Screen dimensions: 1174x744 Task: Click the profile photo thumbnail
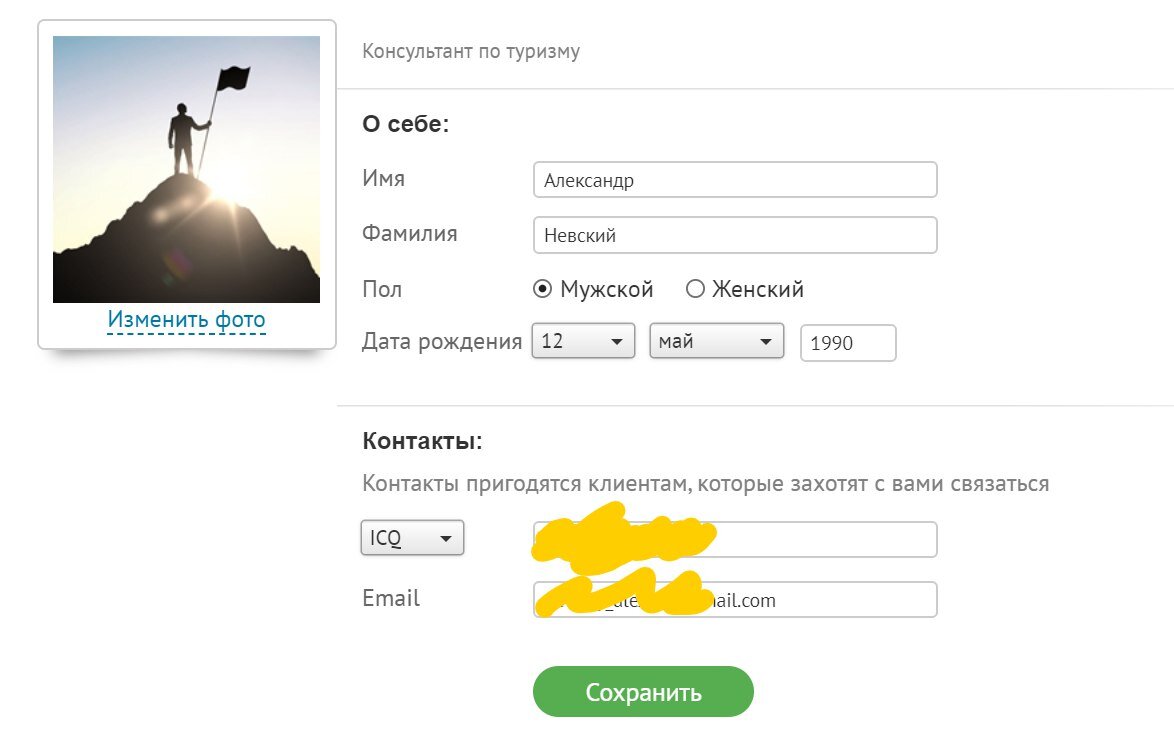[186, 167]
